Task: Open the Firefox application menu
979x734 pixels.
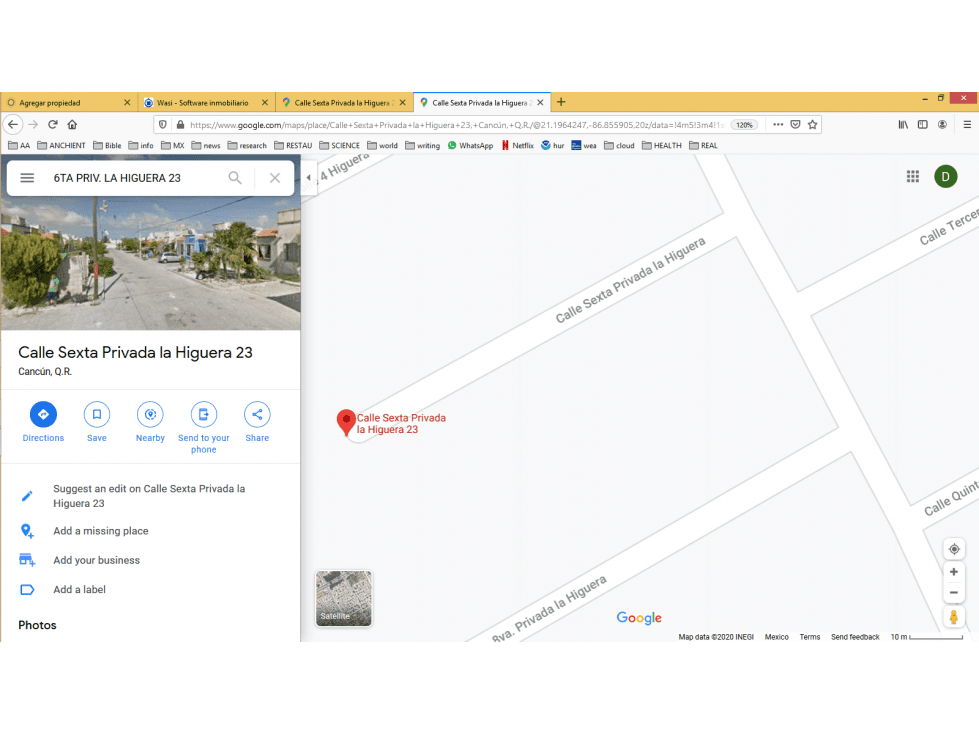Action: click(x=967, y=125)
